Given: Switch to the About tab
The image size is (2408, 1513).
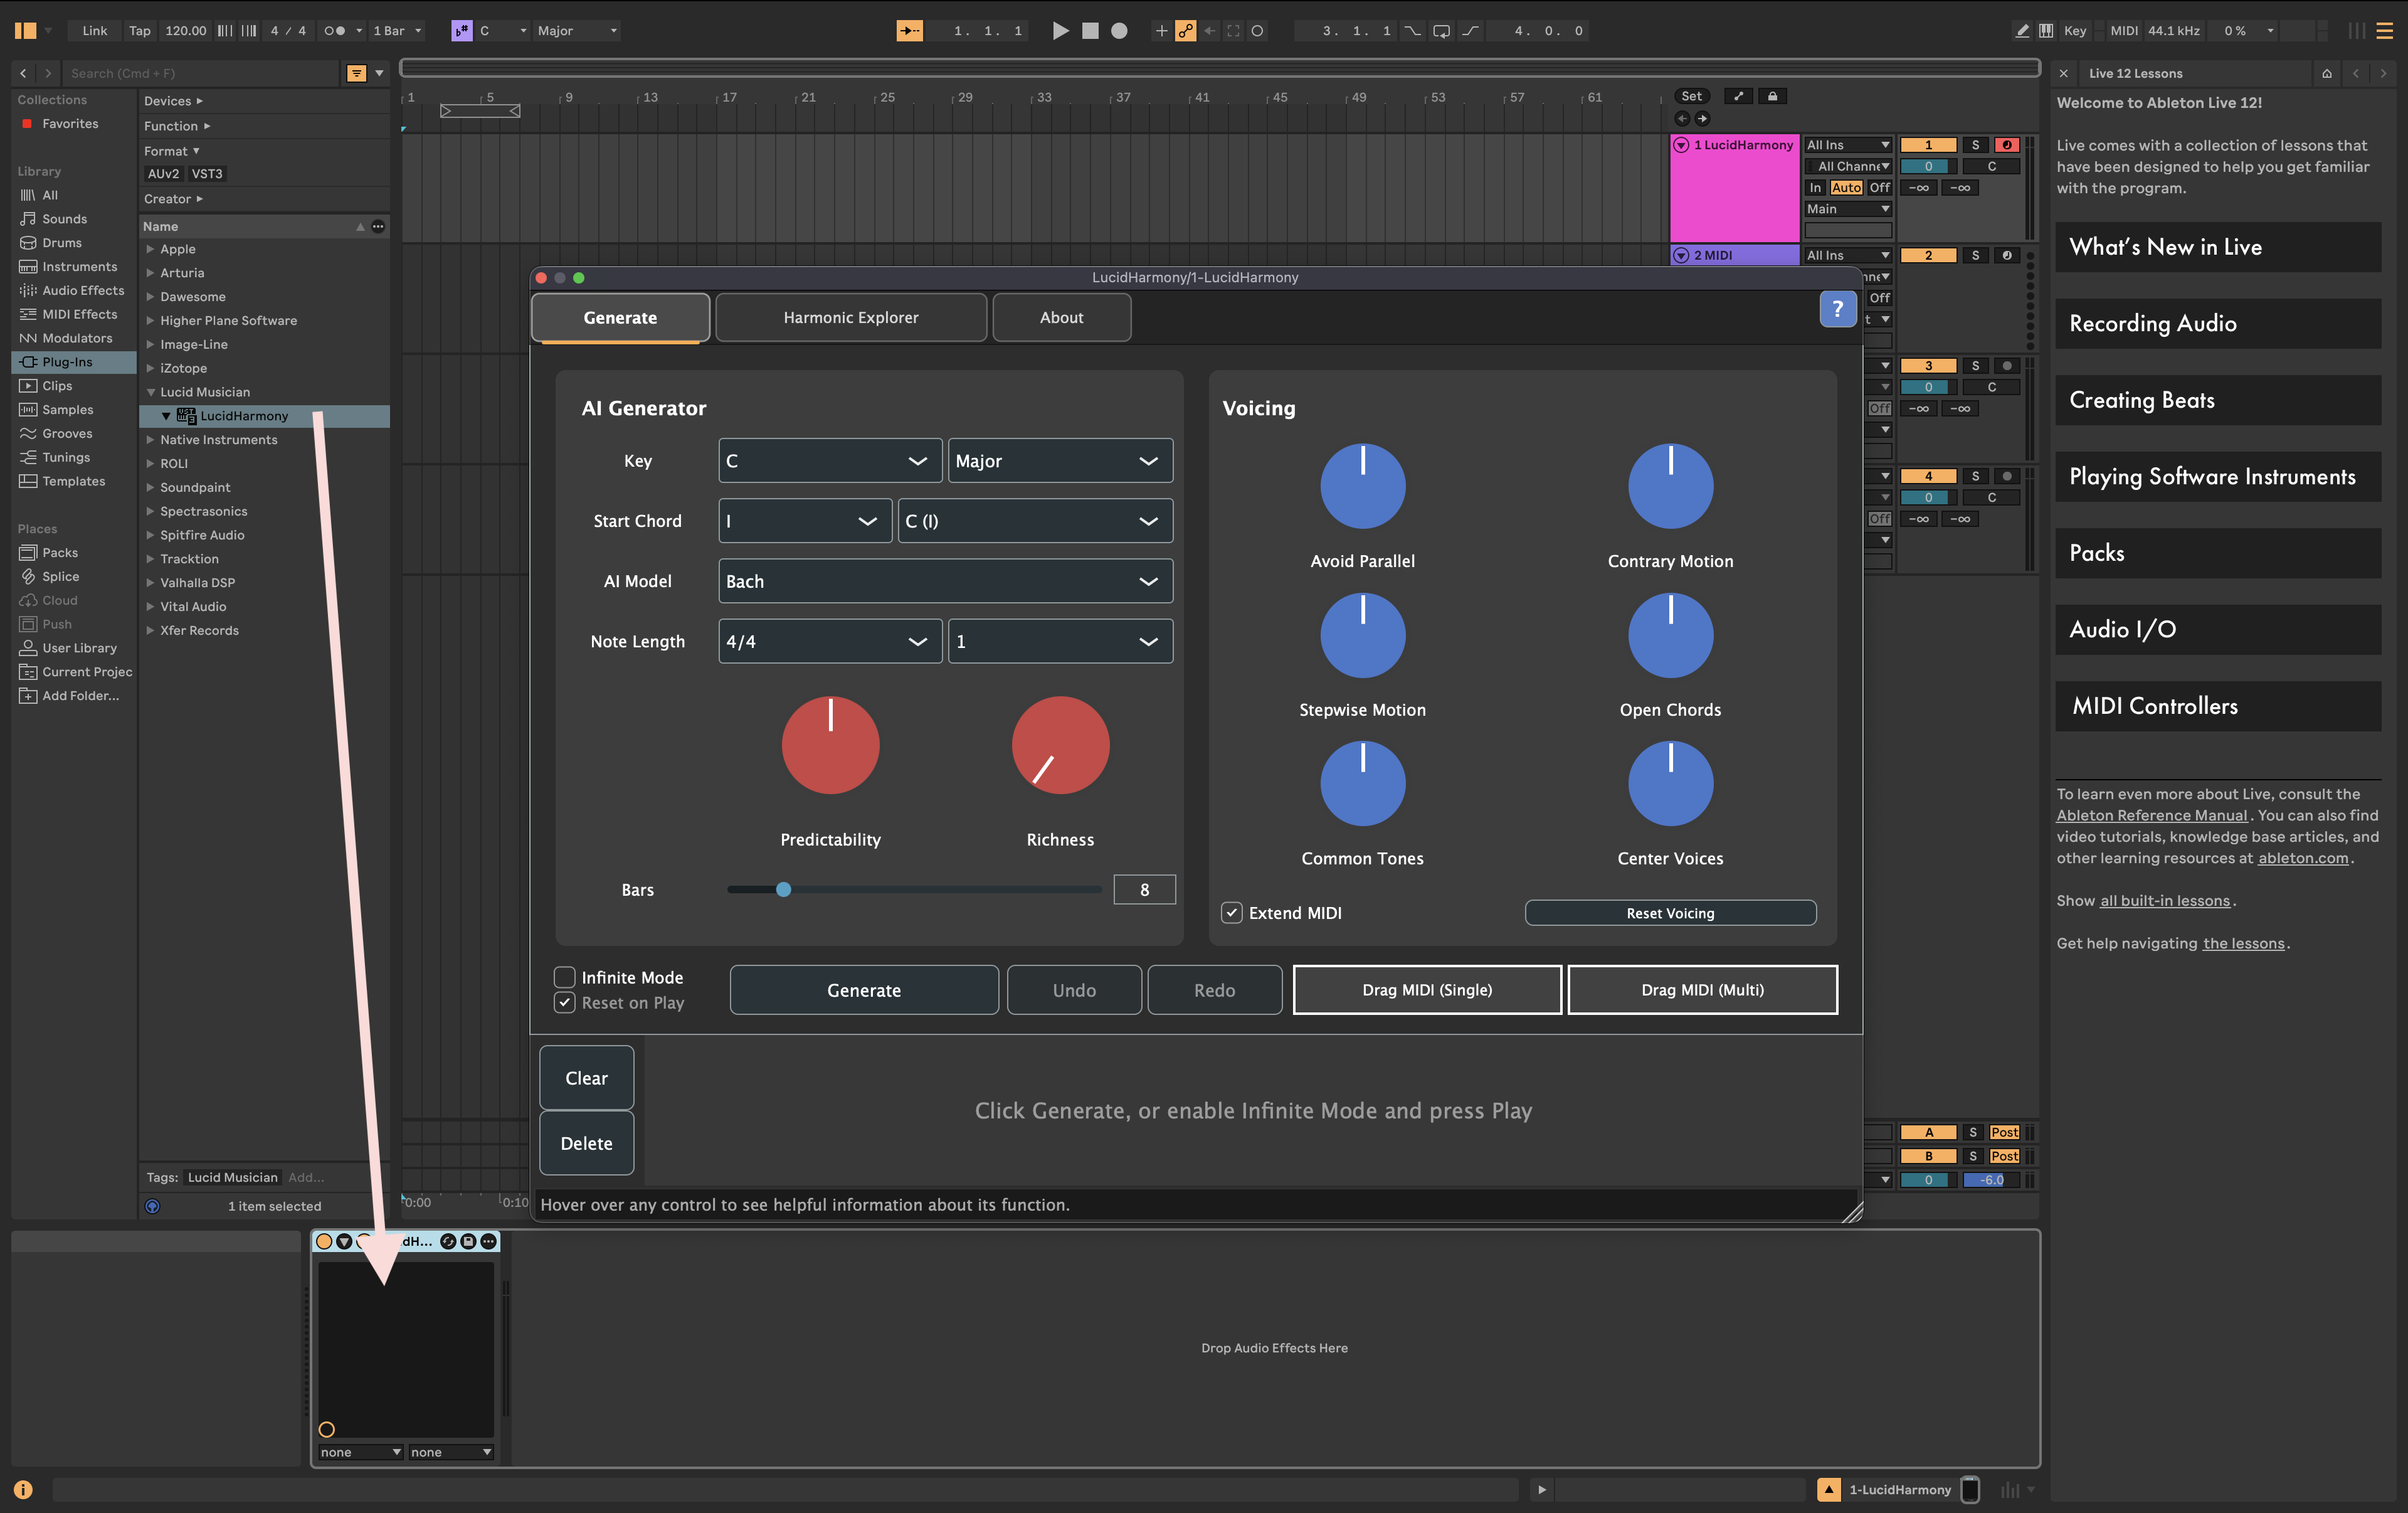Looking at the screenshot, I should click(x=1061, y=317).
